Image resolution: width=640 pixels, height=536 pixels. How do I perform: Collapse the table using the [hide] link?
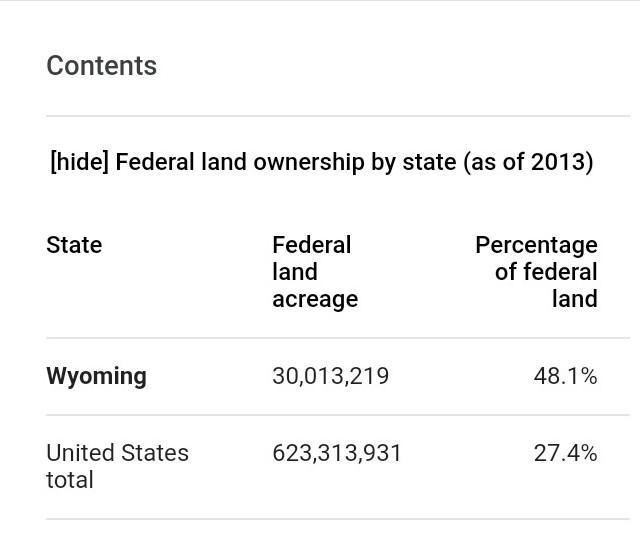click(x=79, y=162)
